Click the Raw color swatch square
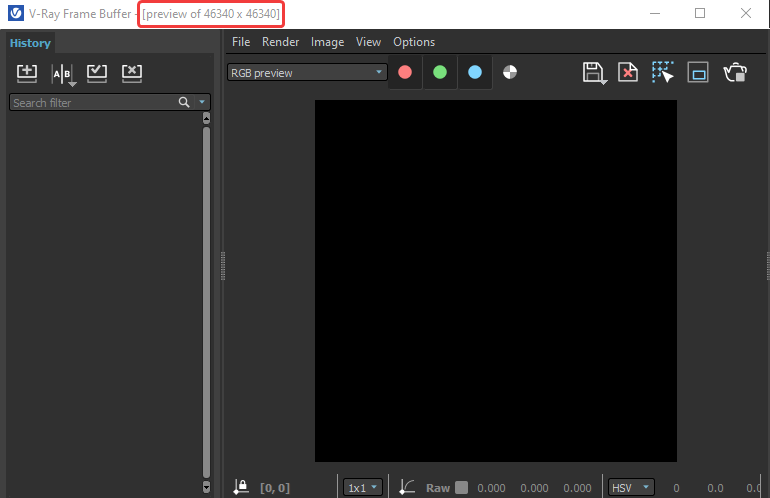Viewport: 770px width, 498px height. tap(461, 488)
